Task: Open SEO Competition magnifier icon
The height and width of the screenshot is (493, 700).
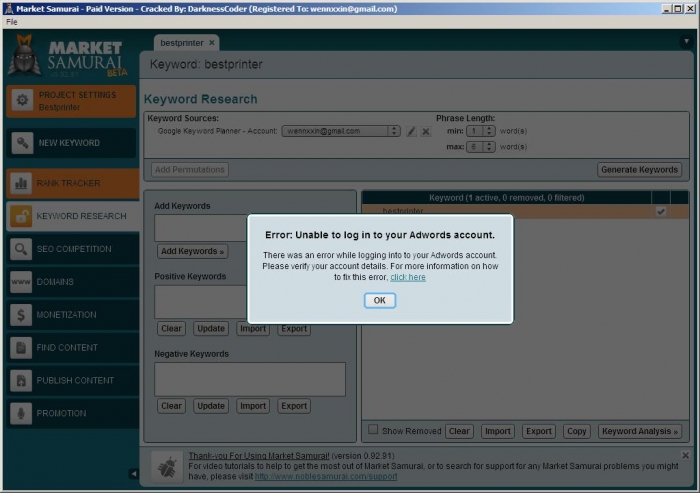Action: click(21, 249)
